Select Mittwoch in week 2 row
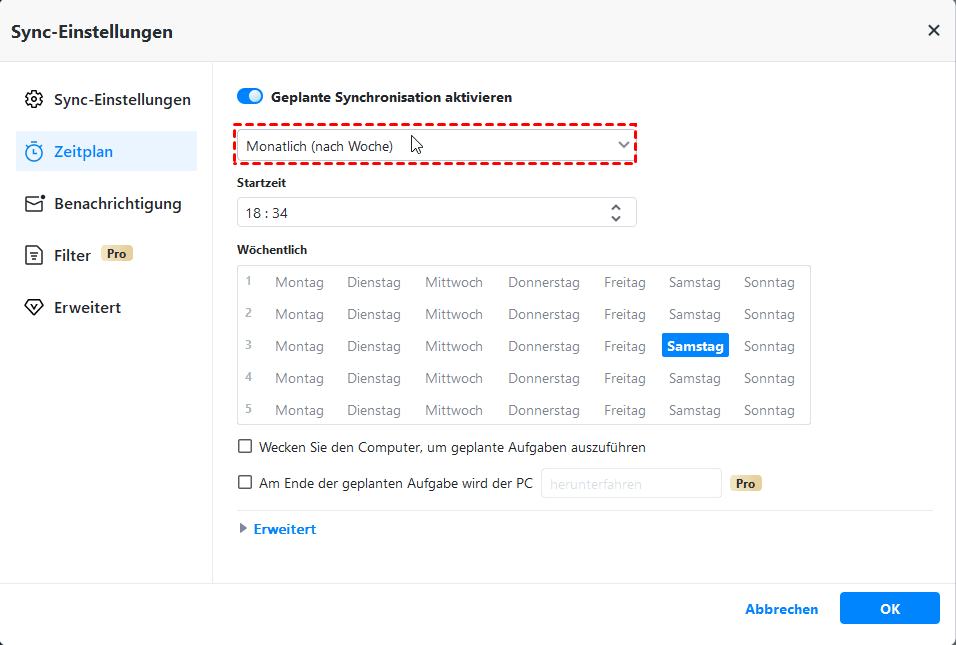956x645 pixels. click(453, 314)
